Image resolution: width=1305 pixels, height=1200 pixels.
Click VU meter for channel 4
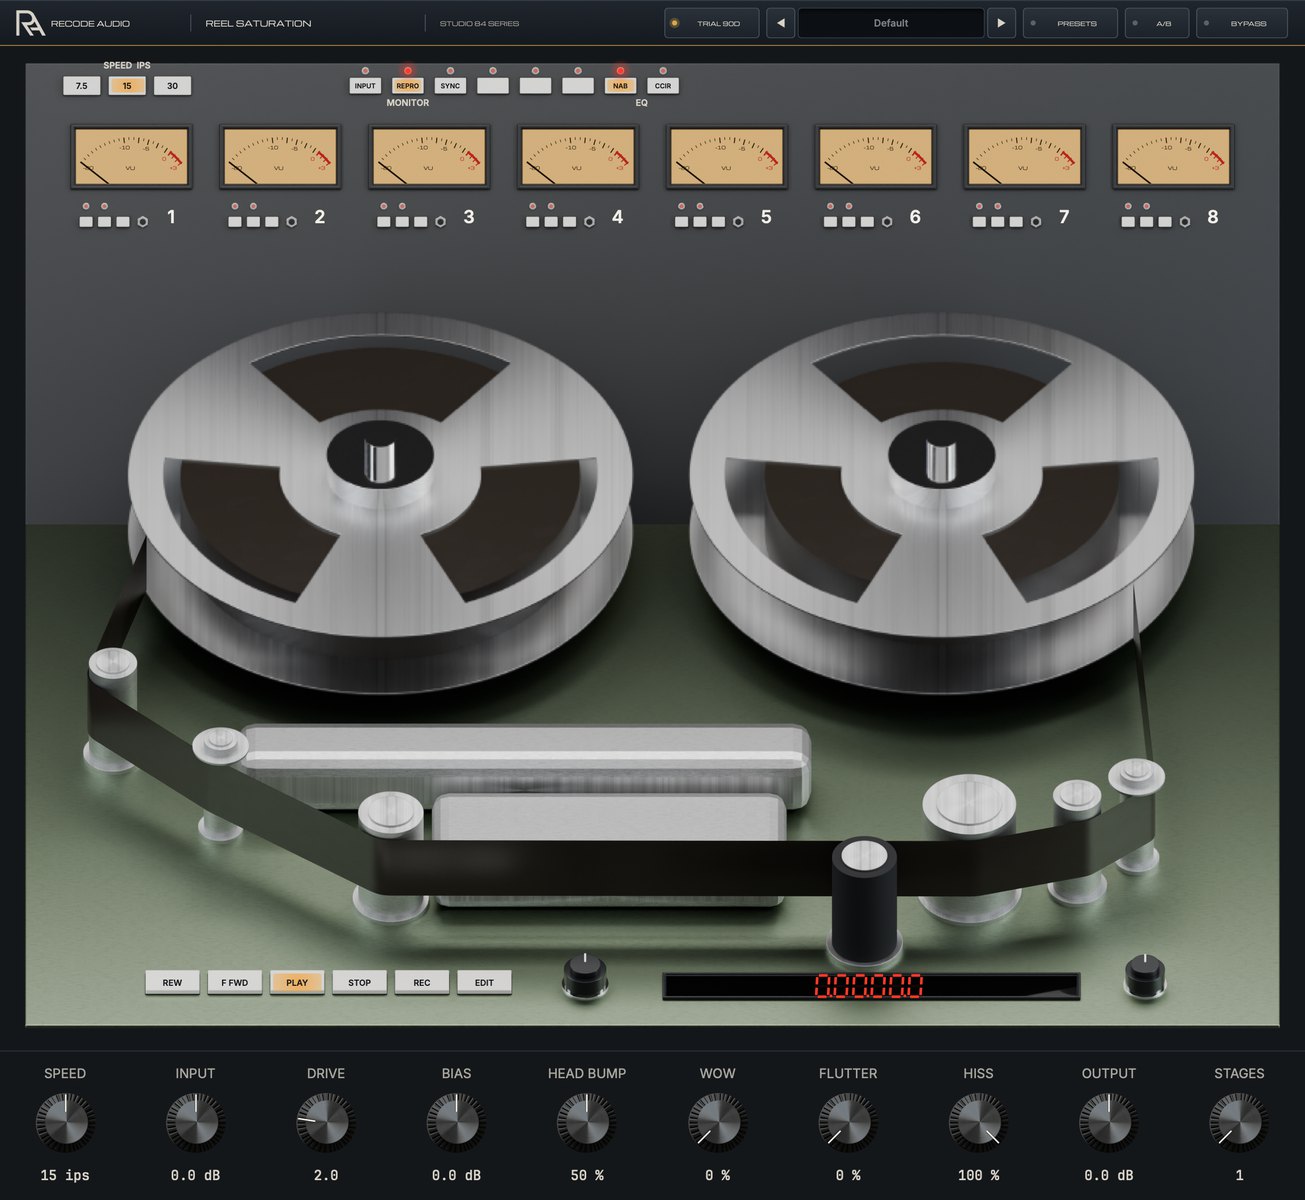(577, 157)
